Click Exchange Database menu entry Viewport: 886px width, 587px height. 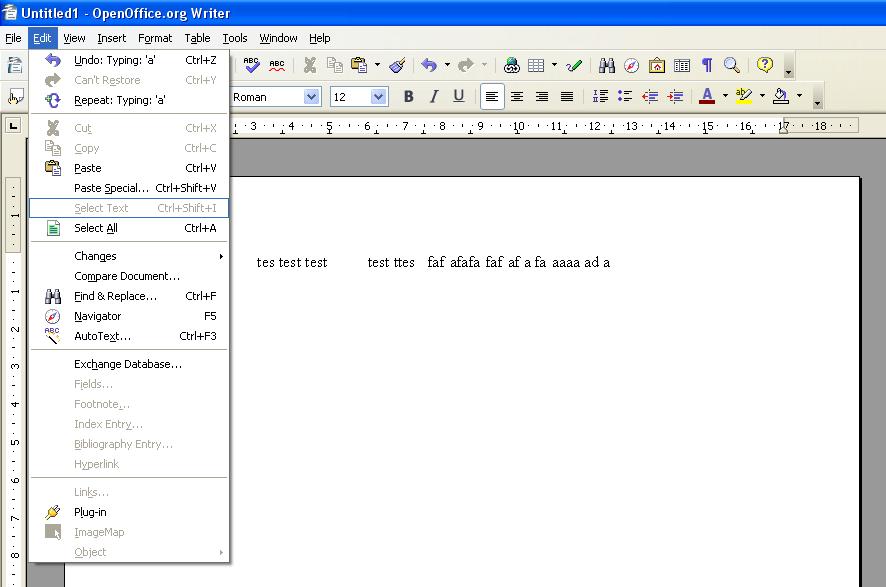127,364
